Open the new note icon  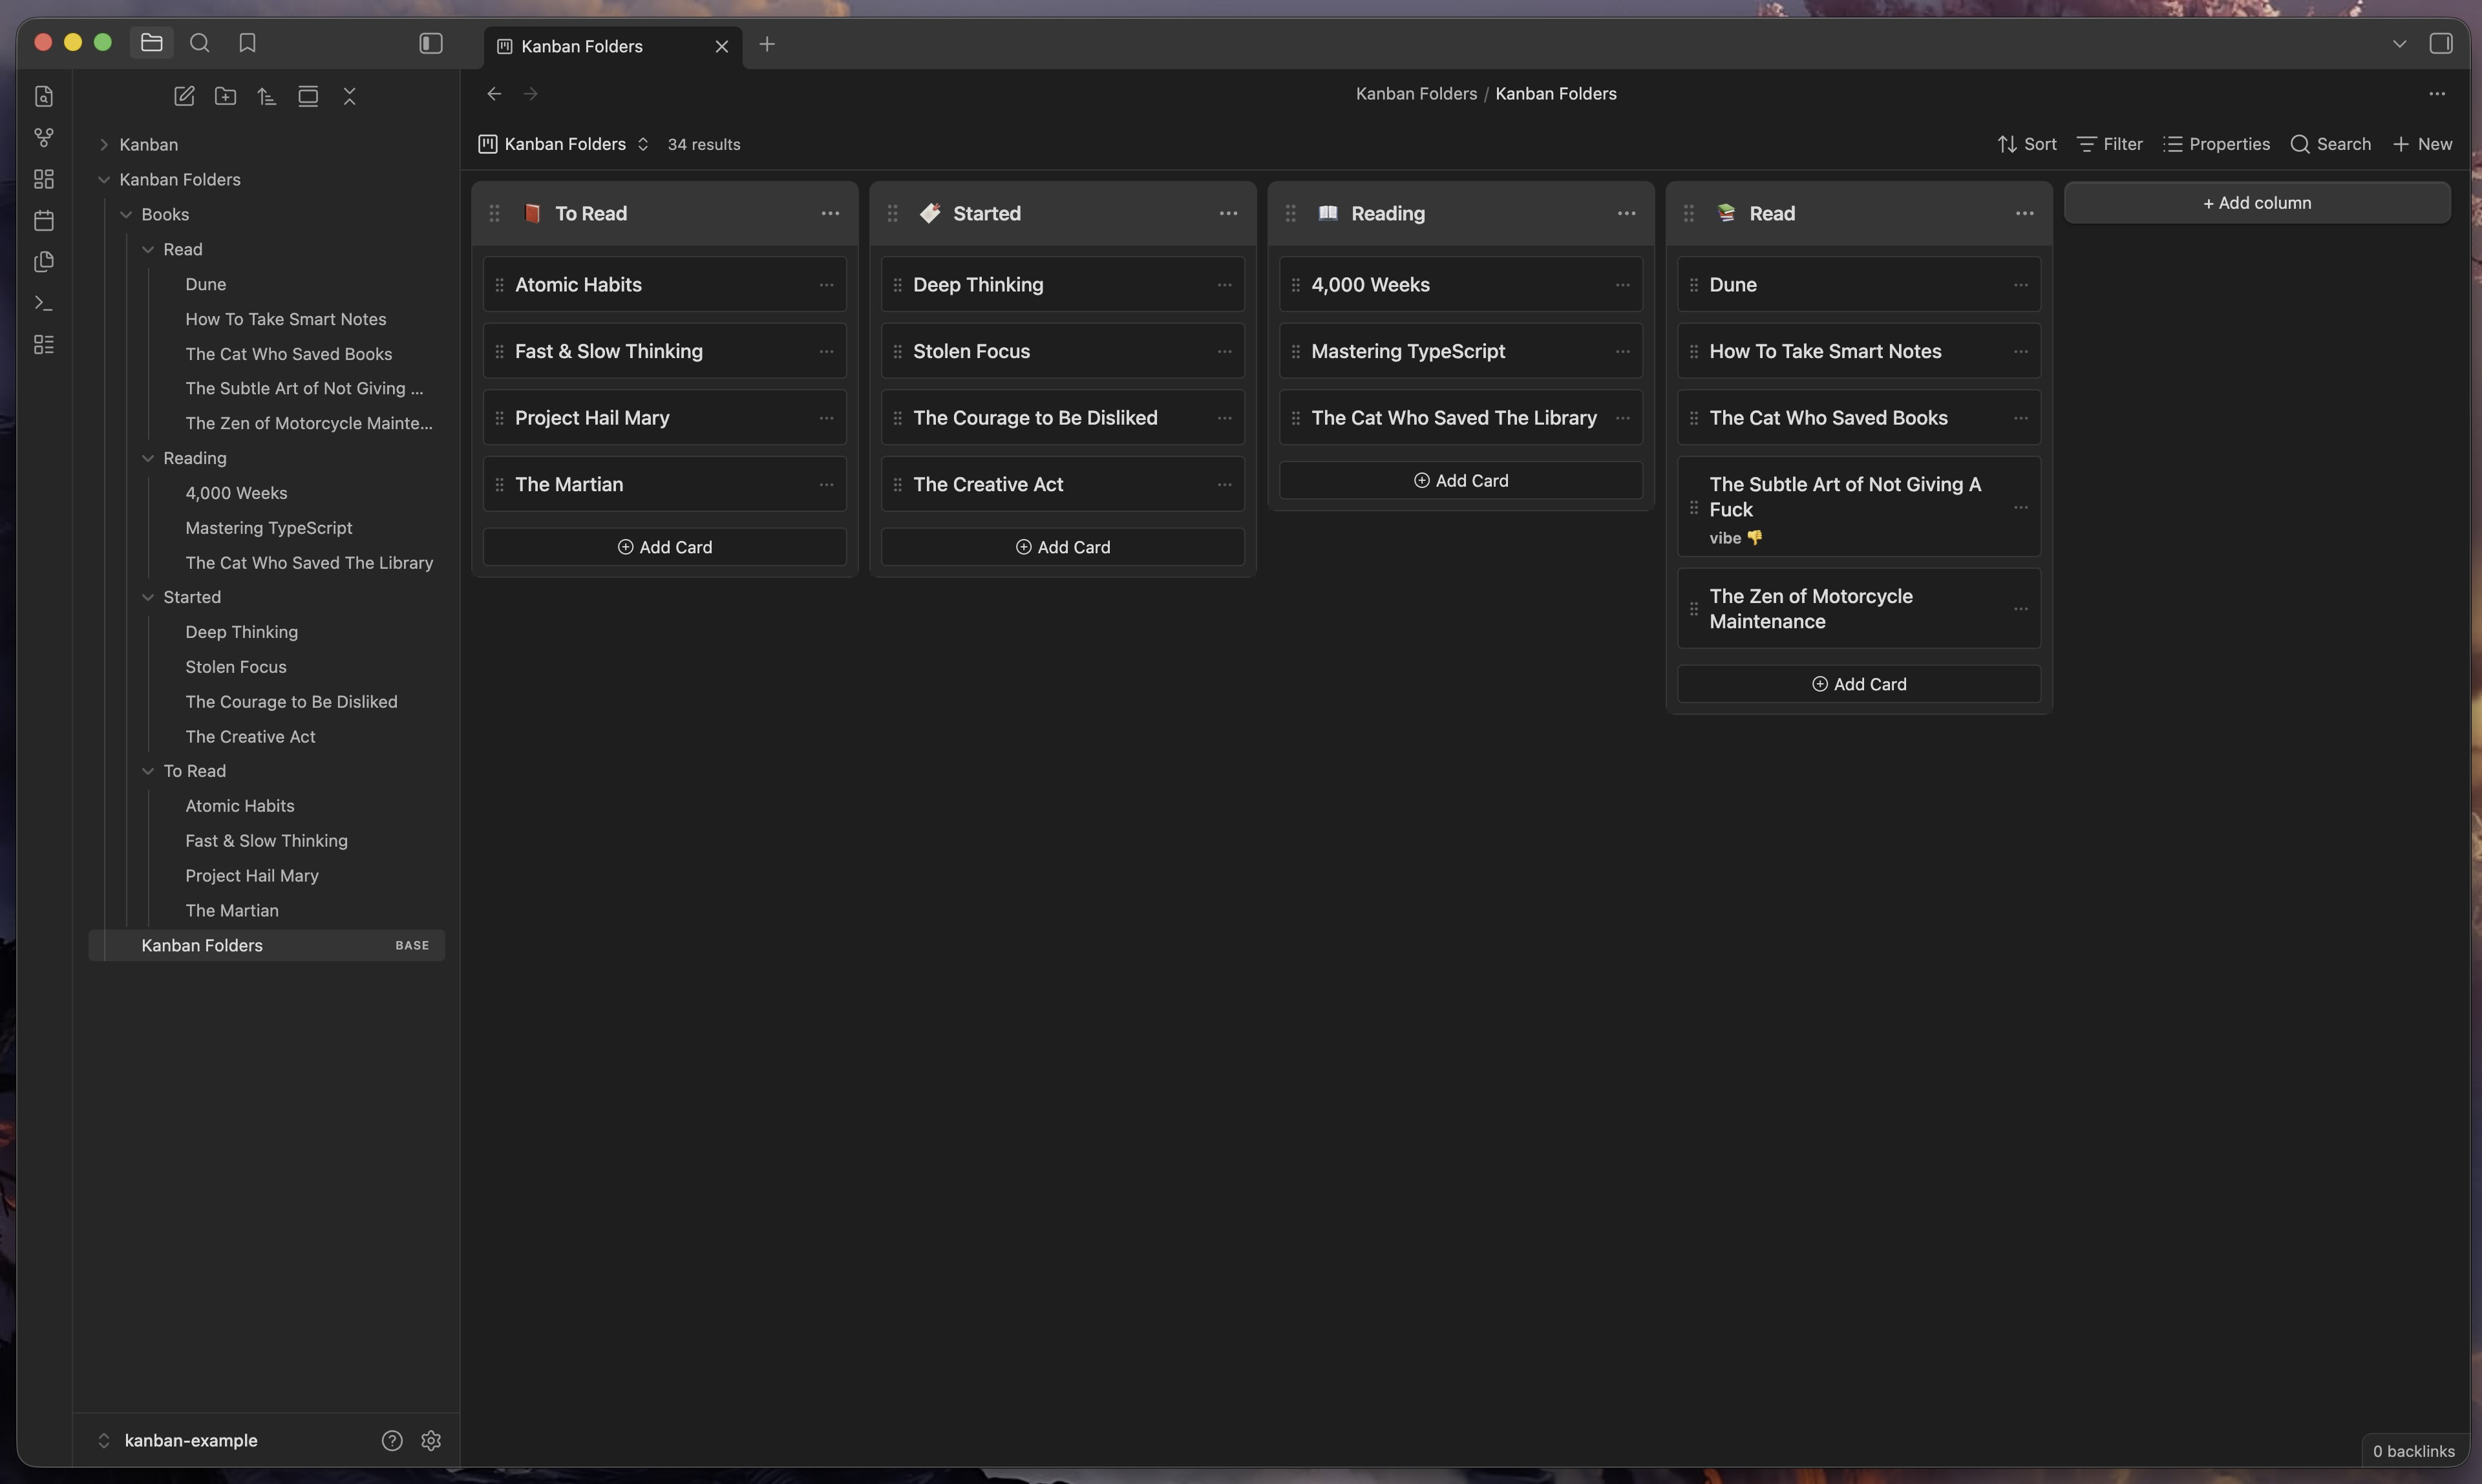click(x=184, y=96)
